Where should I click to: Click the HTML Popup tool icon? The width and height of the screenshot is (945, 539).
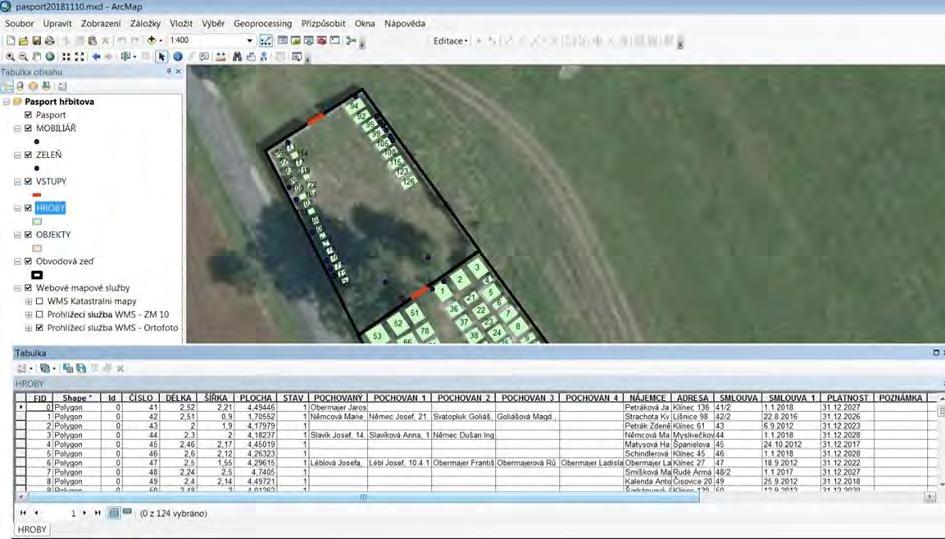[204, 57]
